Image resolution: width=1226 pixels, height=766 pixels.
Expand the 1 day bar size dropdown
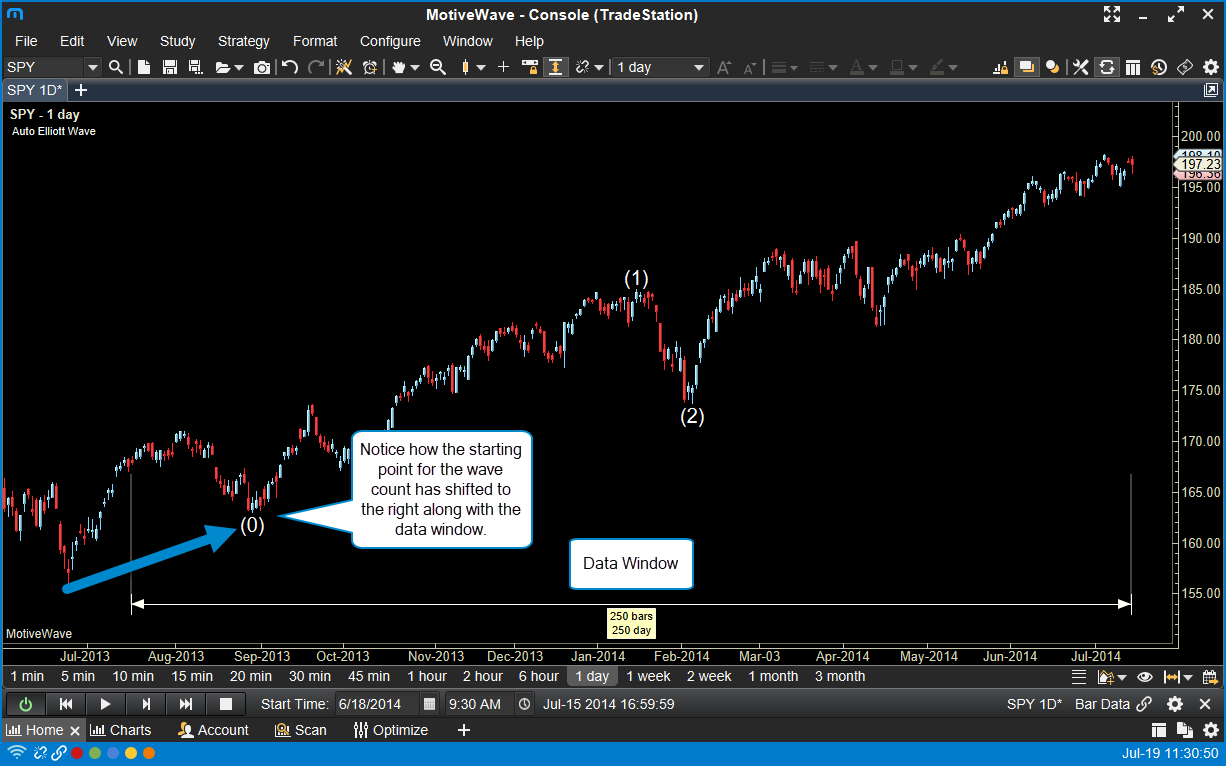(x=699, y=67)
